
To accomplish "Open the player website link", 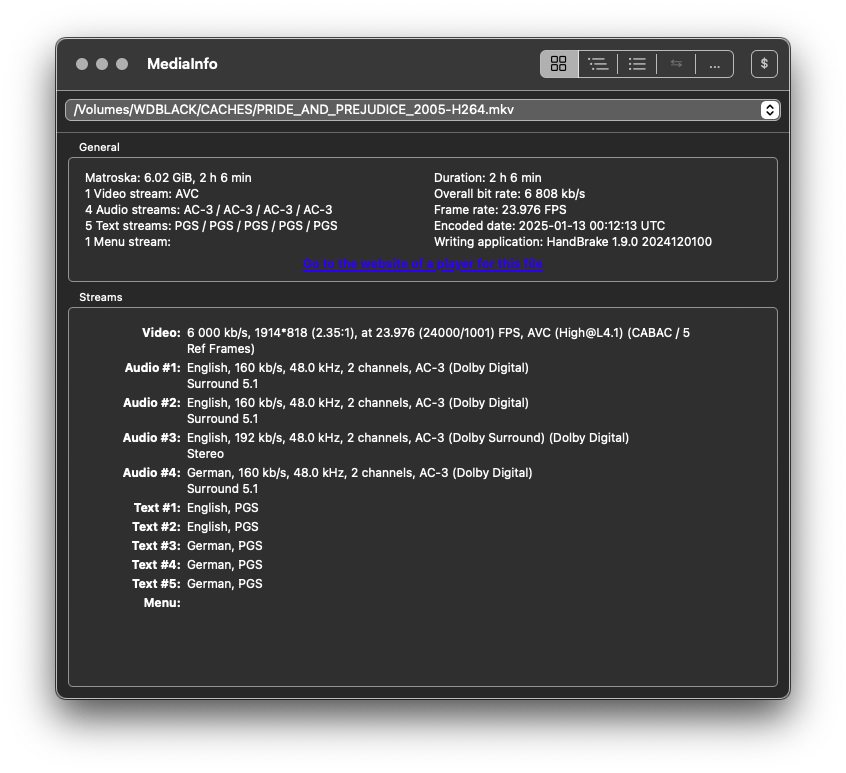I will tap(423, 264).
